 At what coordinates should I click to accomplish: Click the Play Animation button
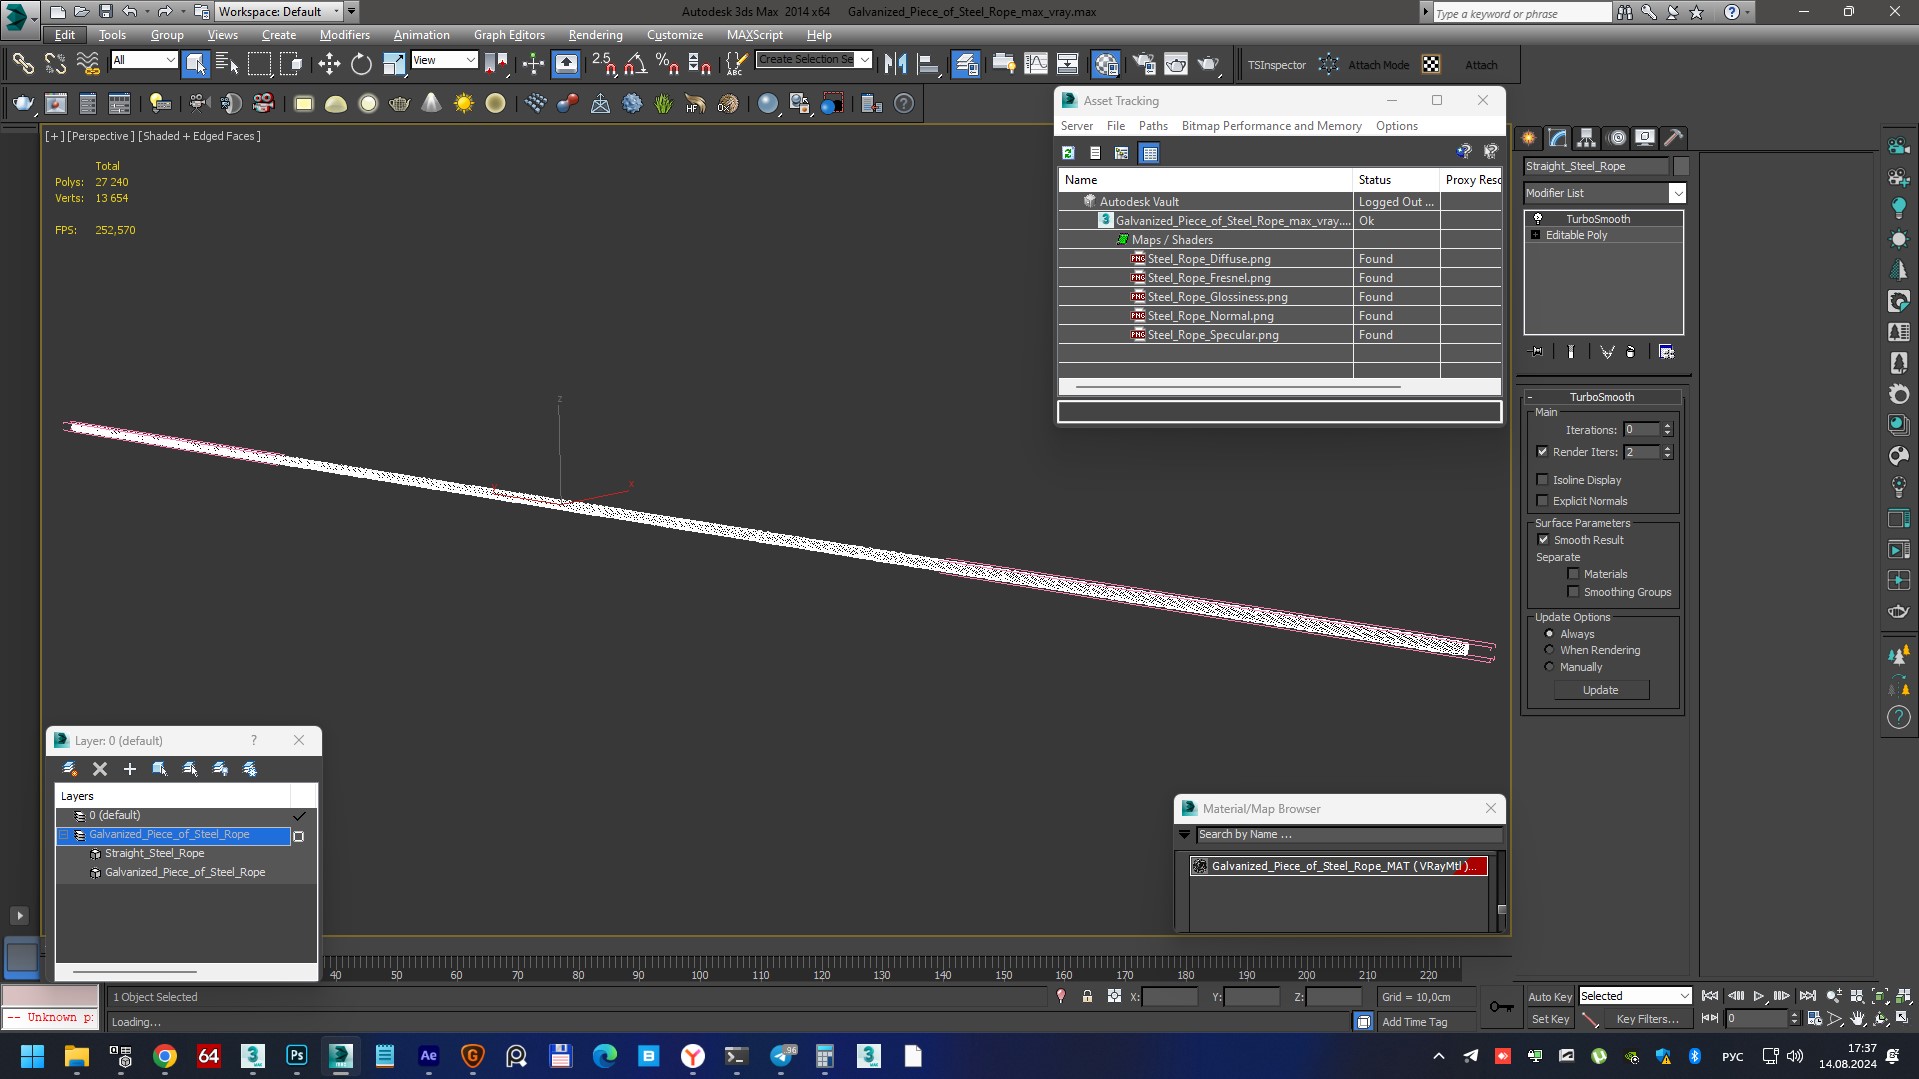(1759, 997)
